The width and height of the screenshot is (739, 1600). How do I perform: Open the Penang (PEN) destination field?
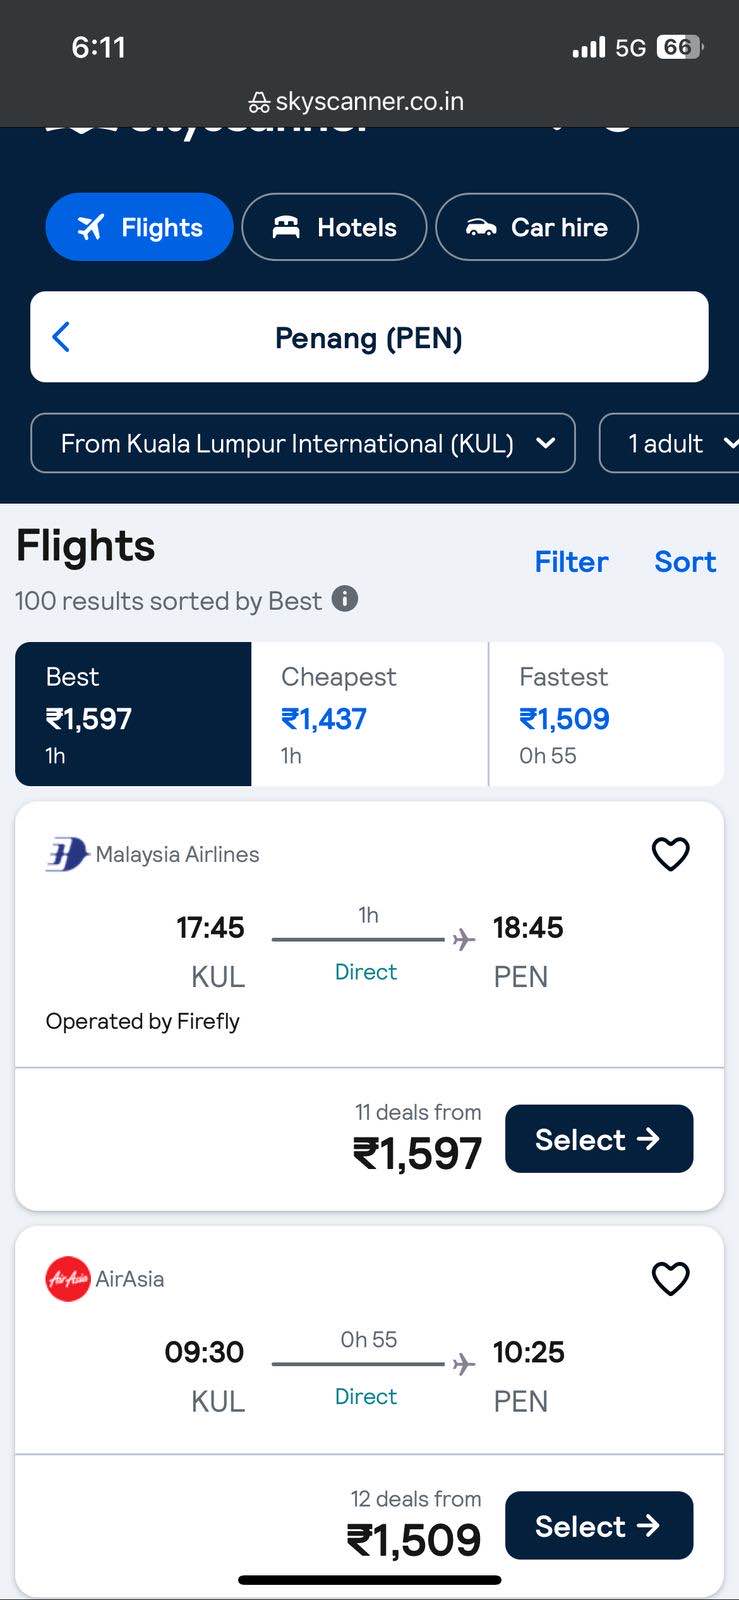click(x=369, y=337)
